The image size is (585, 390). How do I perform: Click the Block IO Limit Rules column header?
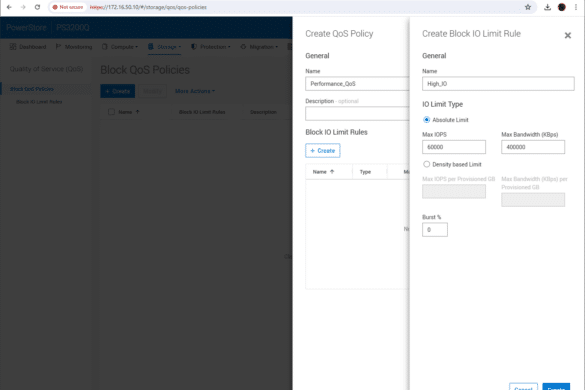[202, 112]
